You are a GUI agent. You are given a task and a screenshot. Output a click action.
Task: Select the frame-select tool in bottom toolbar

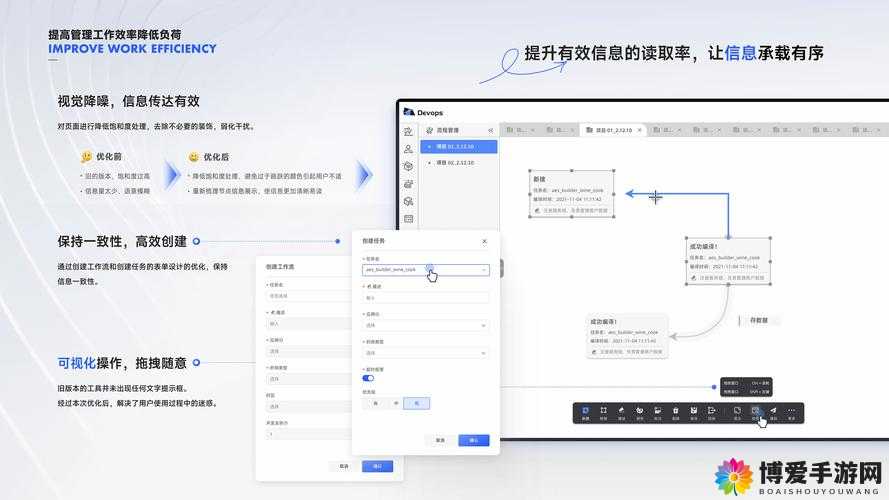[603, 412]
